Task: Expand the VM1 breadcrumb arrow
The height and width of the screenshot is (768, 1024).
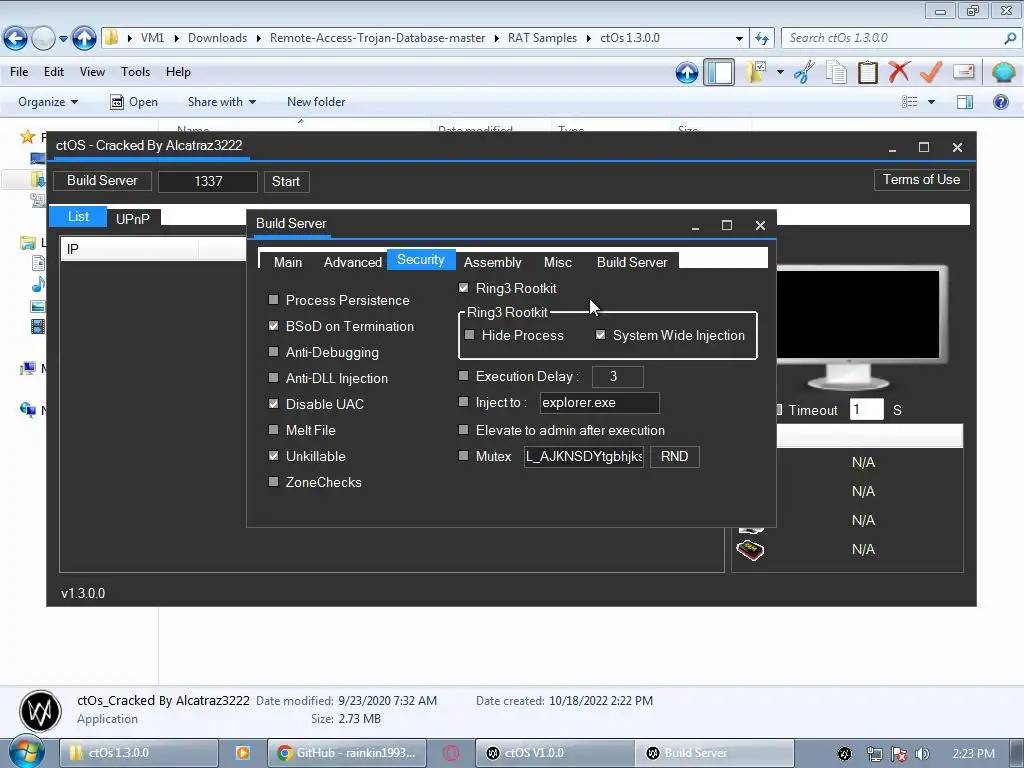Action: click(176, 39)
